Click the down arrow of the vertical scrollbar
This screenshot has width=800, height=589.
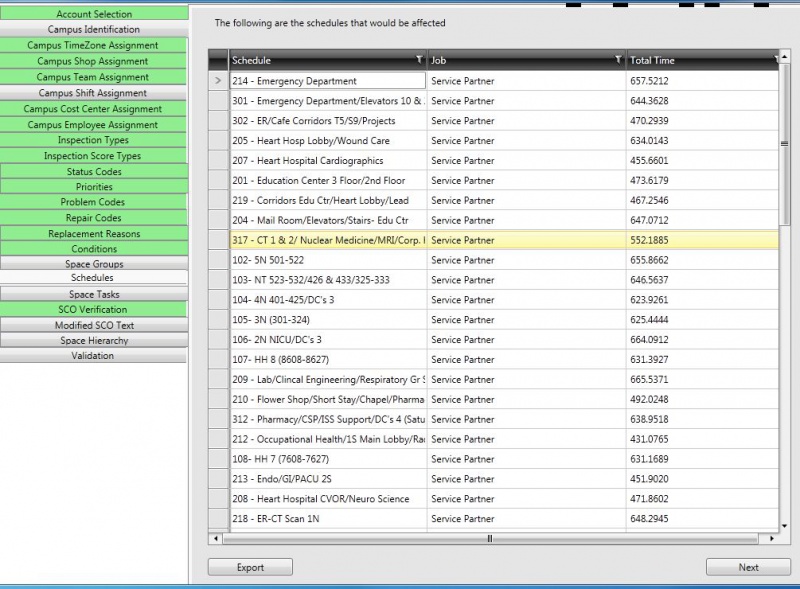coord(783,525)
